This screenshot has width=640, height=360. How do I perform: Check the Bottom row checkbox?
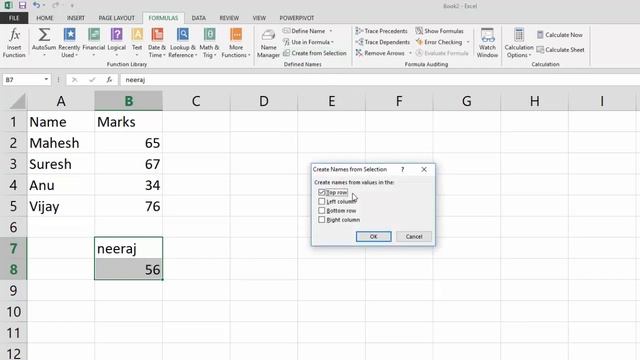pyautogui.click(x=322, y=211)
